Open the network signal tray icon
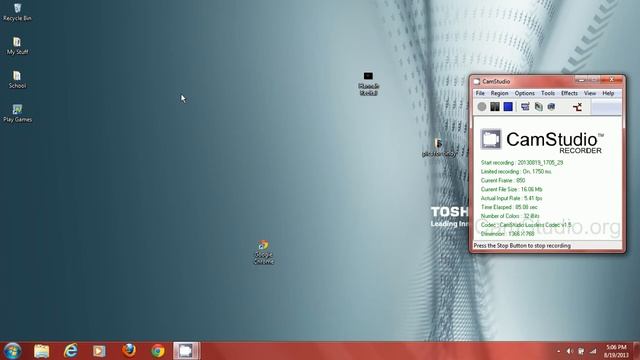Image resolution: width=640 pixels, height=360 pixels. [x=593, y=351]
